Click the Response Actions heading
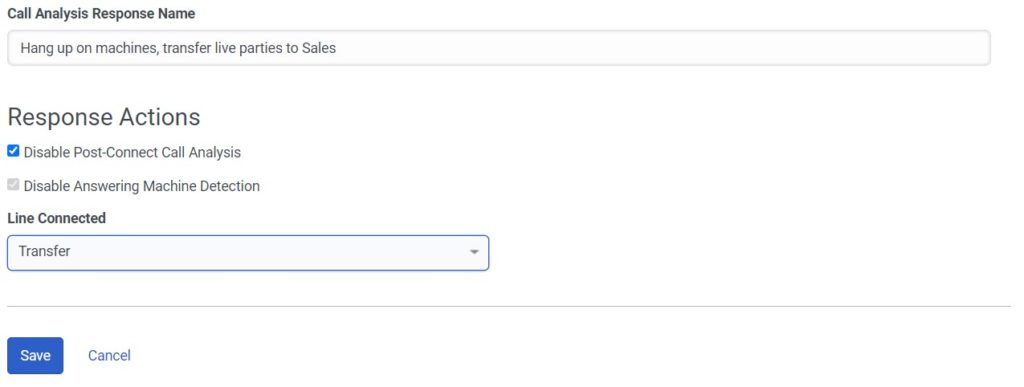This screenshot has width=1024, height=387. [103, 117]
